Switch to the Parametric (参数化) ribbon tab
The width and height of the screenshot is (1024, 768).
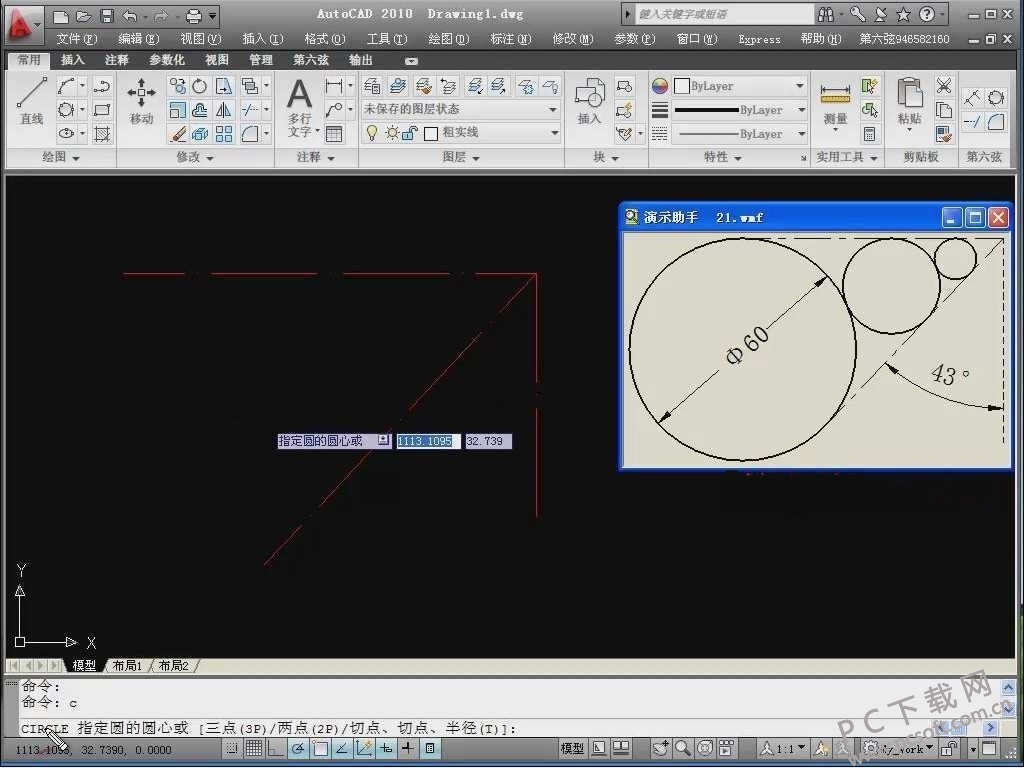[167, 60]
